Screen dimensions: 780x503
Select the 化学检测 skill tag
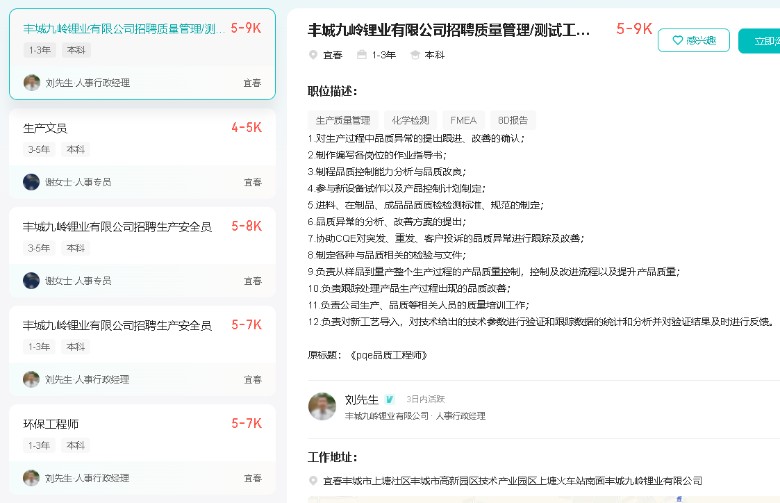(410, 120)
